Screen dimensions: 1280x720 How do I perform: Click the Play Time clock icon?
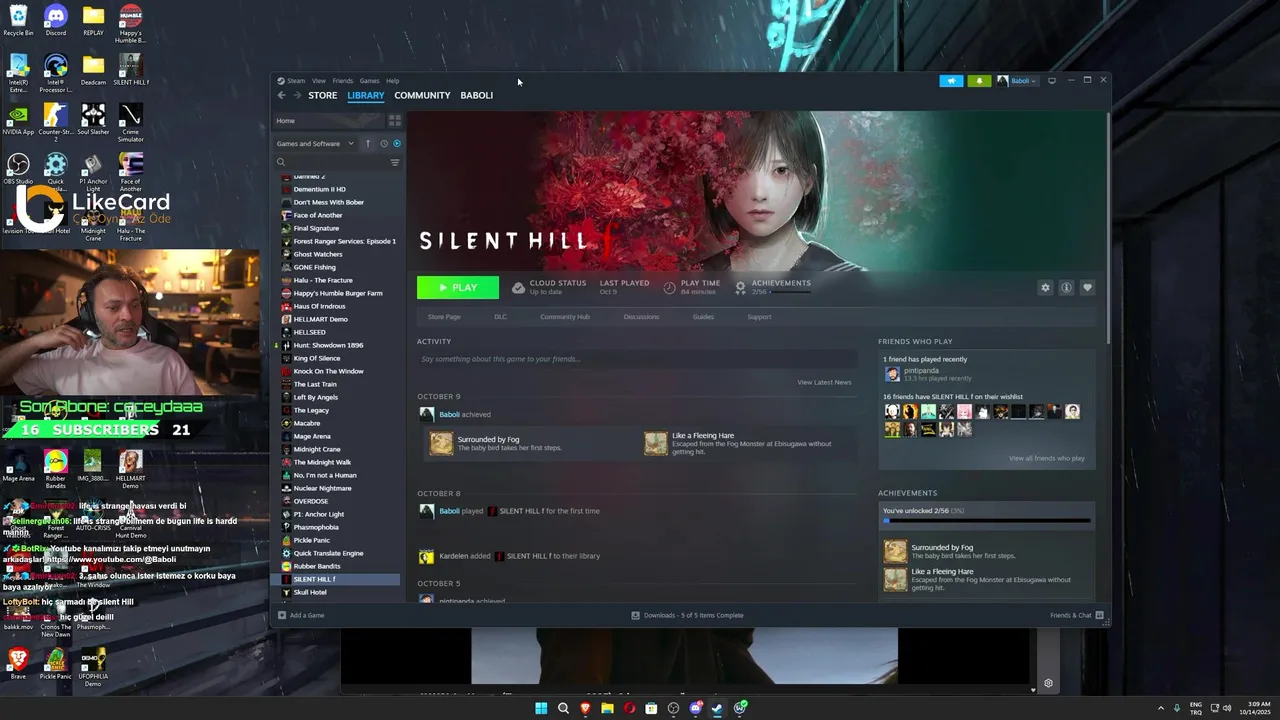[x=669, y=288]
